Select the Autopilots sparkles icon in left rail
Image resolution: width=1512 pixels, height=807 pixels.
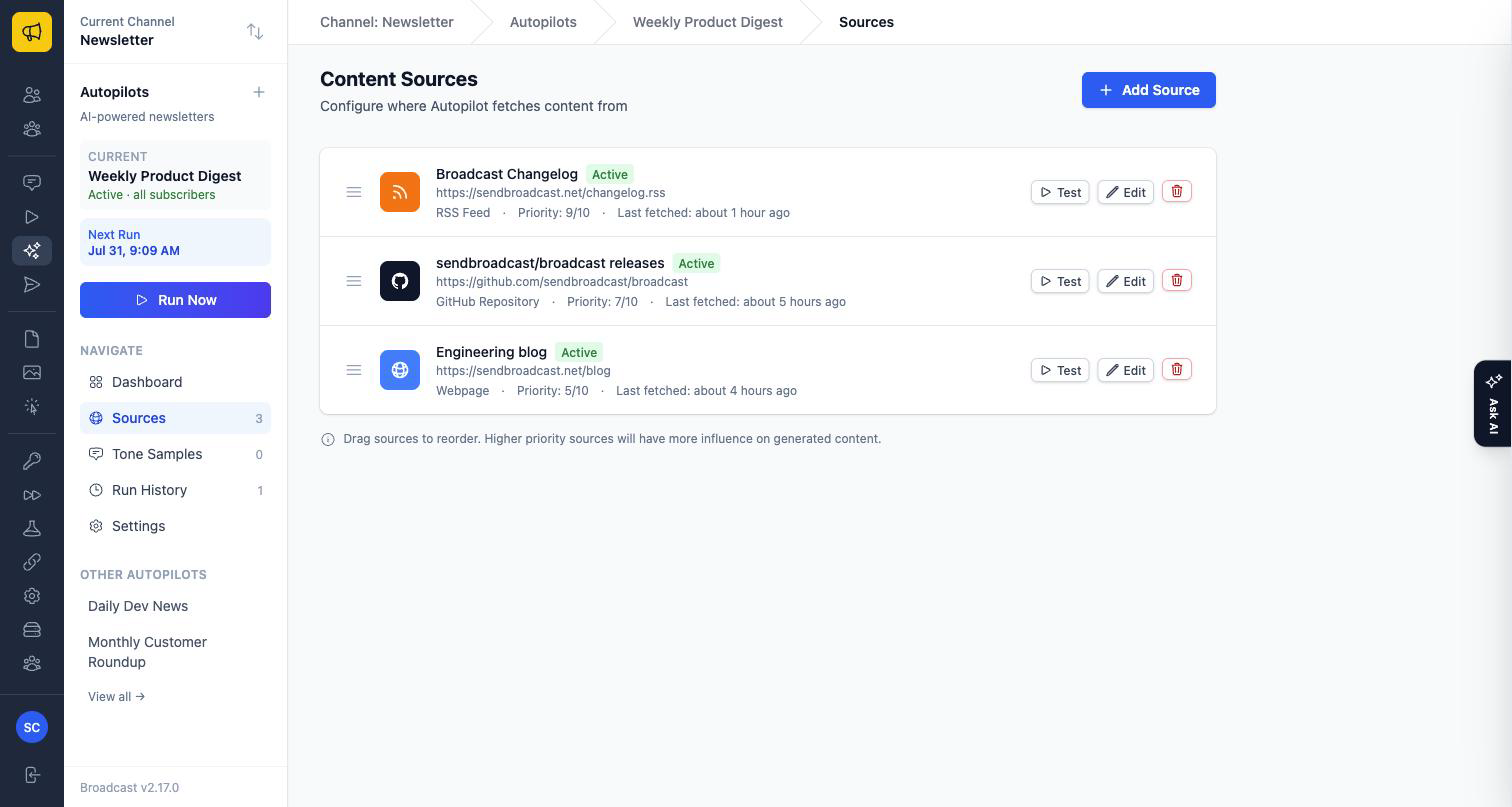[x=32, y=250]
